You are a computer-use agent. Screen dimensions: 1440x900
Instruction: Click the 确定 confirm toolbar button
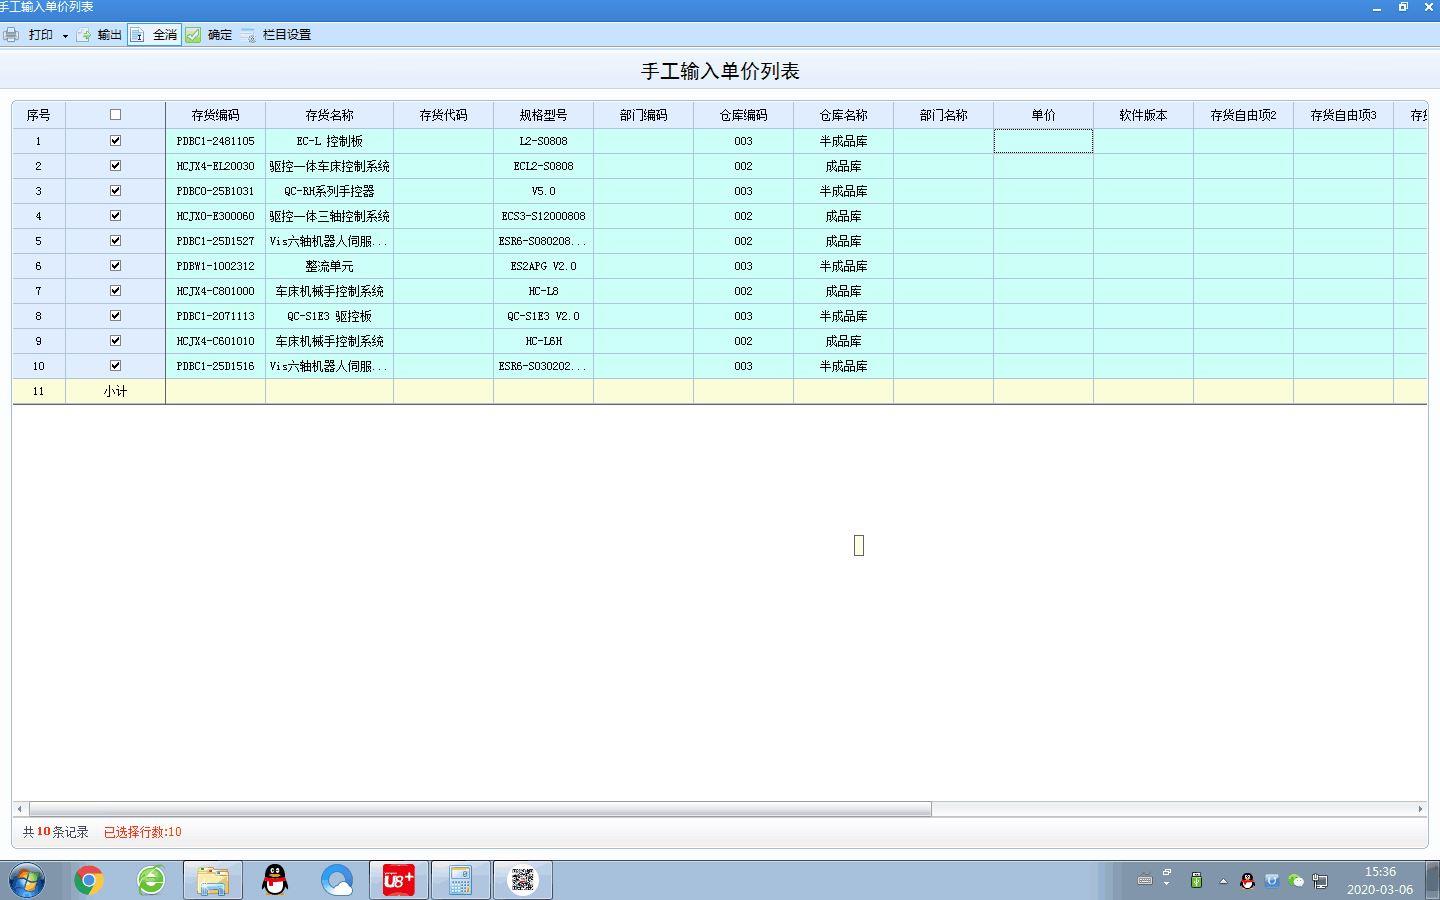209,35
